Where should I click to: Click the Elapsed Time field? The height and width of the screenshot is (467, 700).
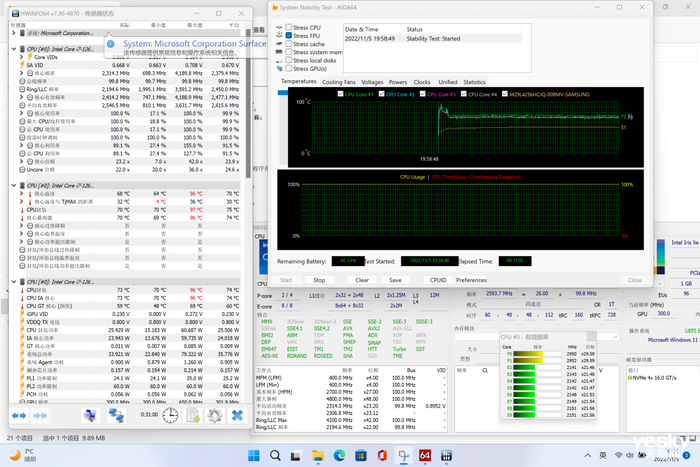[x=515, y=261]
